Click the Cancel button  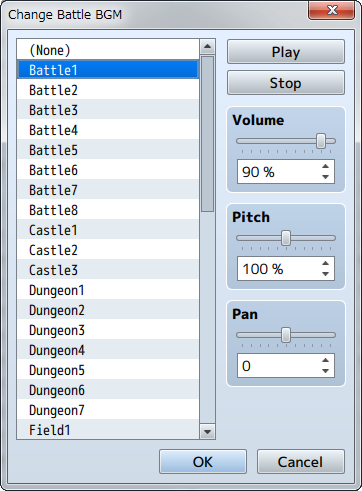300,462
